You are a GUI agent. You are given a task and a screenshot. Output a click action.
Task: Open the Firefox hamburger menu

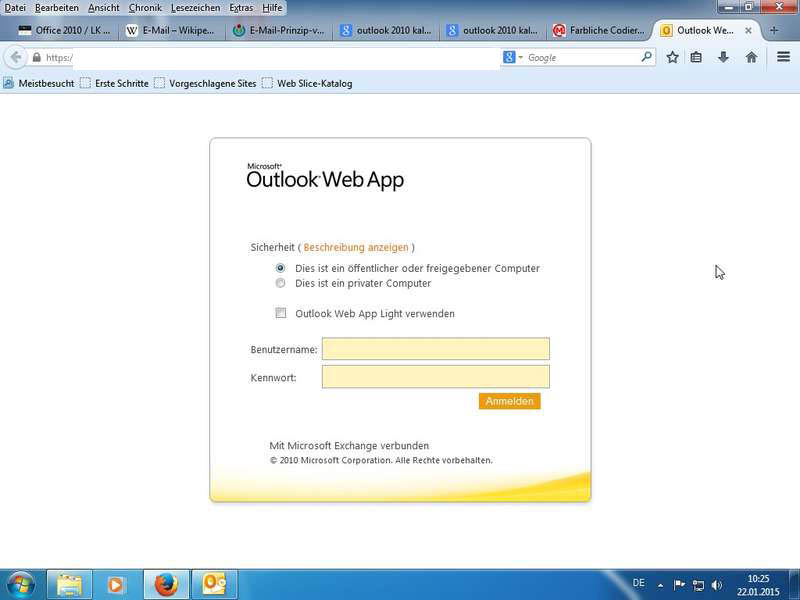coord(783,57)
